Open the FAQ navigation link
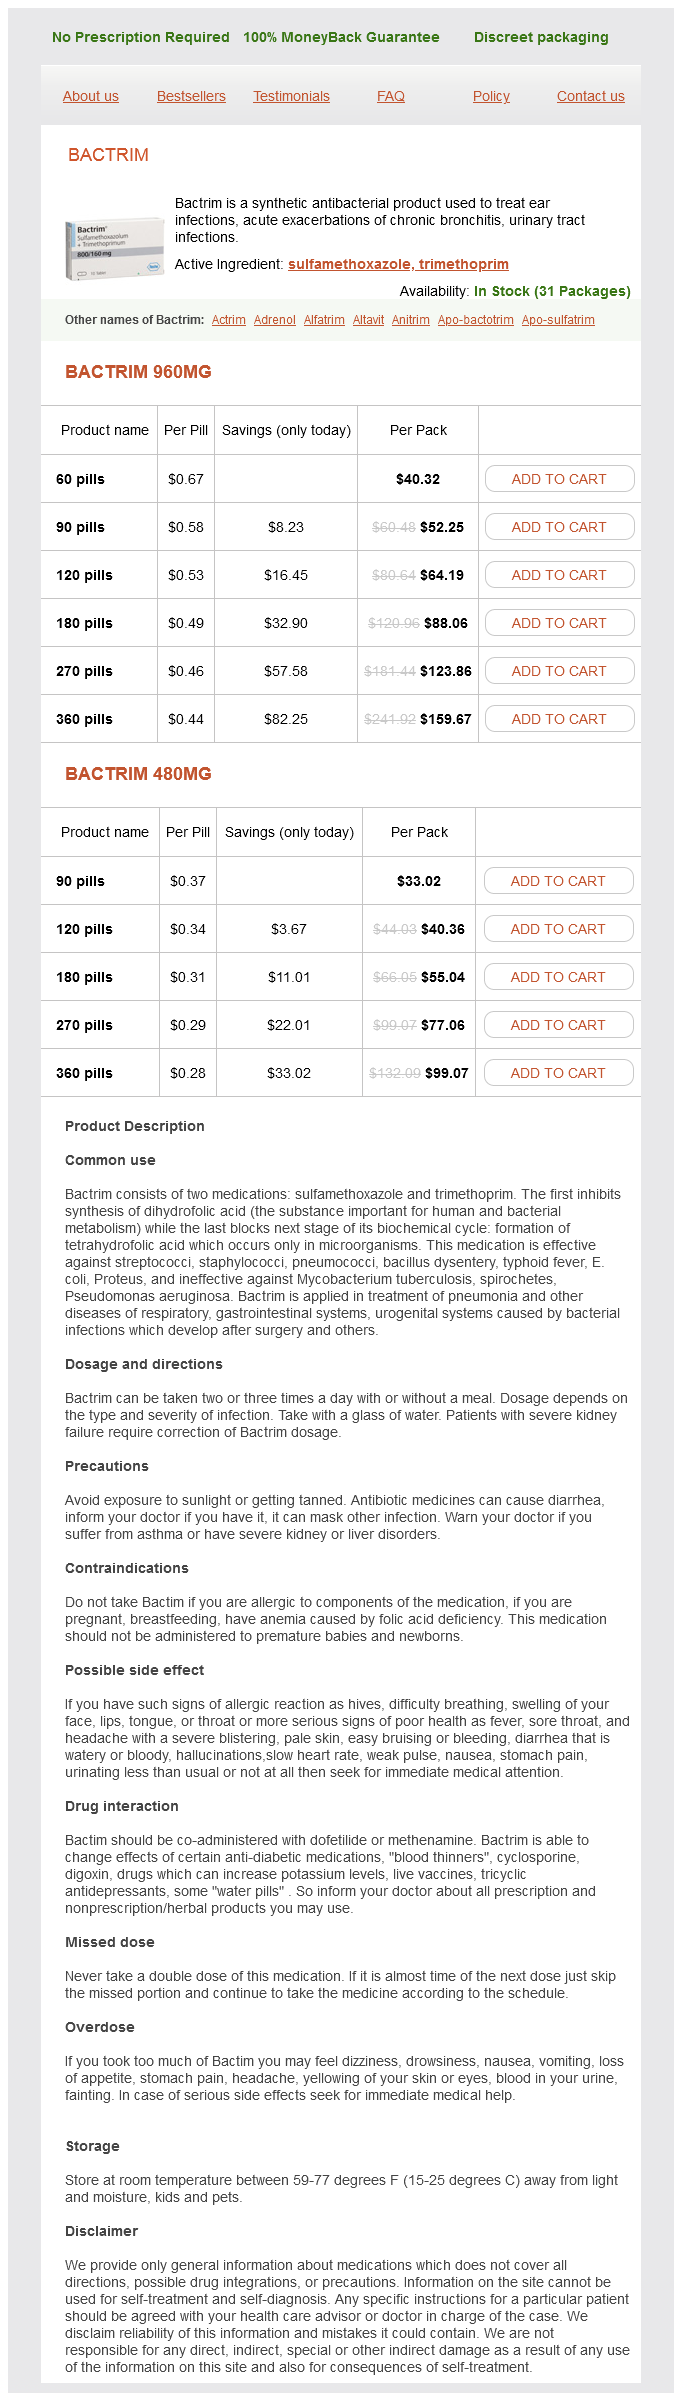Screen dimensions: 682x2401 pos(391,96)
